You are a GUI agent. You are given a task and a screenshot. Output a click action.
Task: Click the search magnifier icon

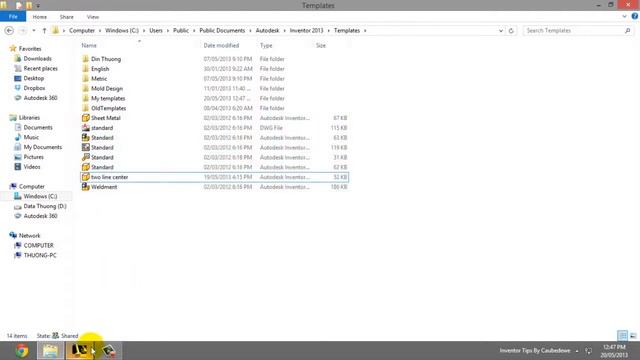tap(627, 31)
